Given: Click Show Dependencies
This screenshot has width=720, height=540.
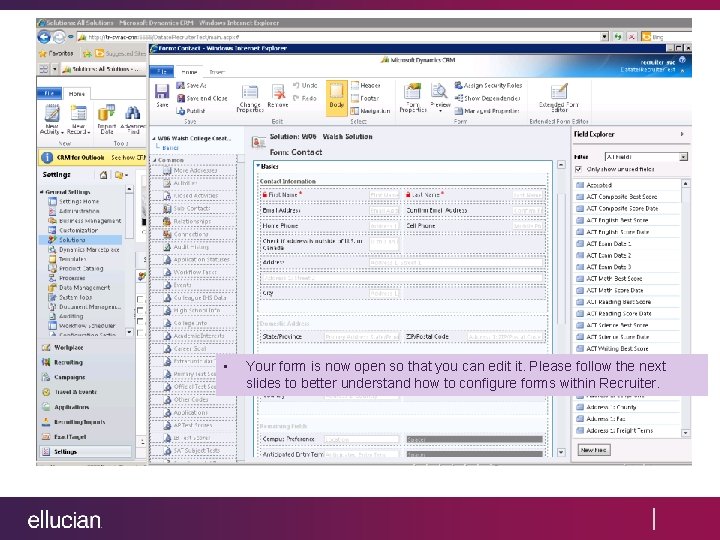Looking at the screenshot, I should click(x=487, y=98).
